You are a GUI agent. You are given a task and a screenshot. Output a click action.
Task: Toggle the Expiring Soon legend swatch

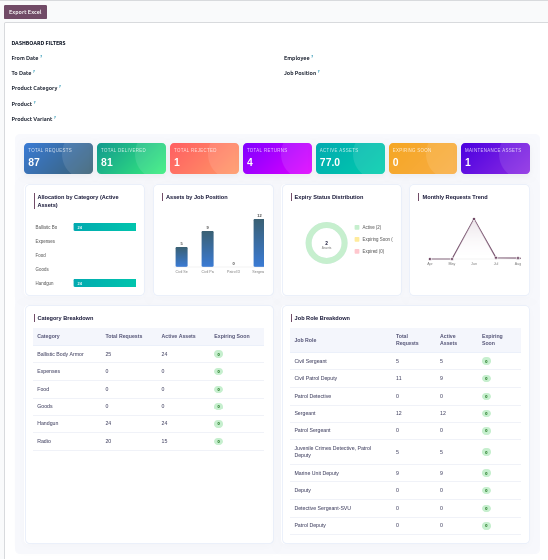(357, 239)
